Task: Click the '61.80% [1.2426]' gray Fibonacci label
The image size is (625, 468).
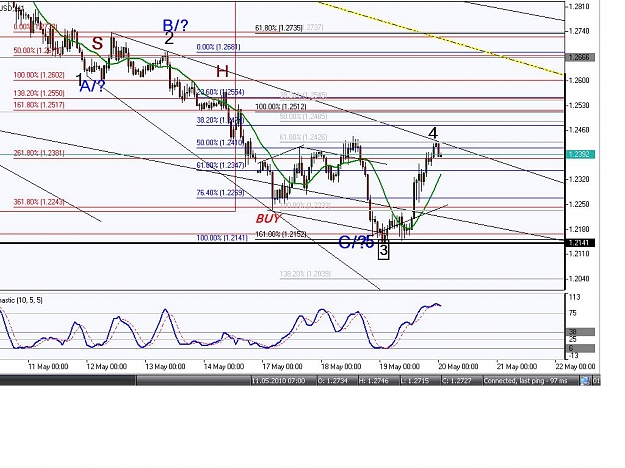Action: click(x=303, y=137)
